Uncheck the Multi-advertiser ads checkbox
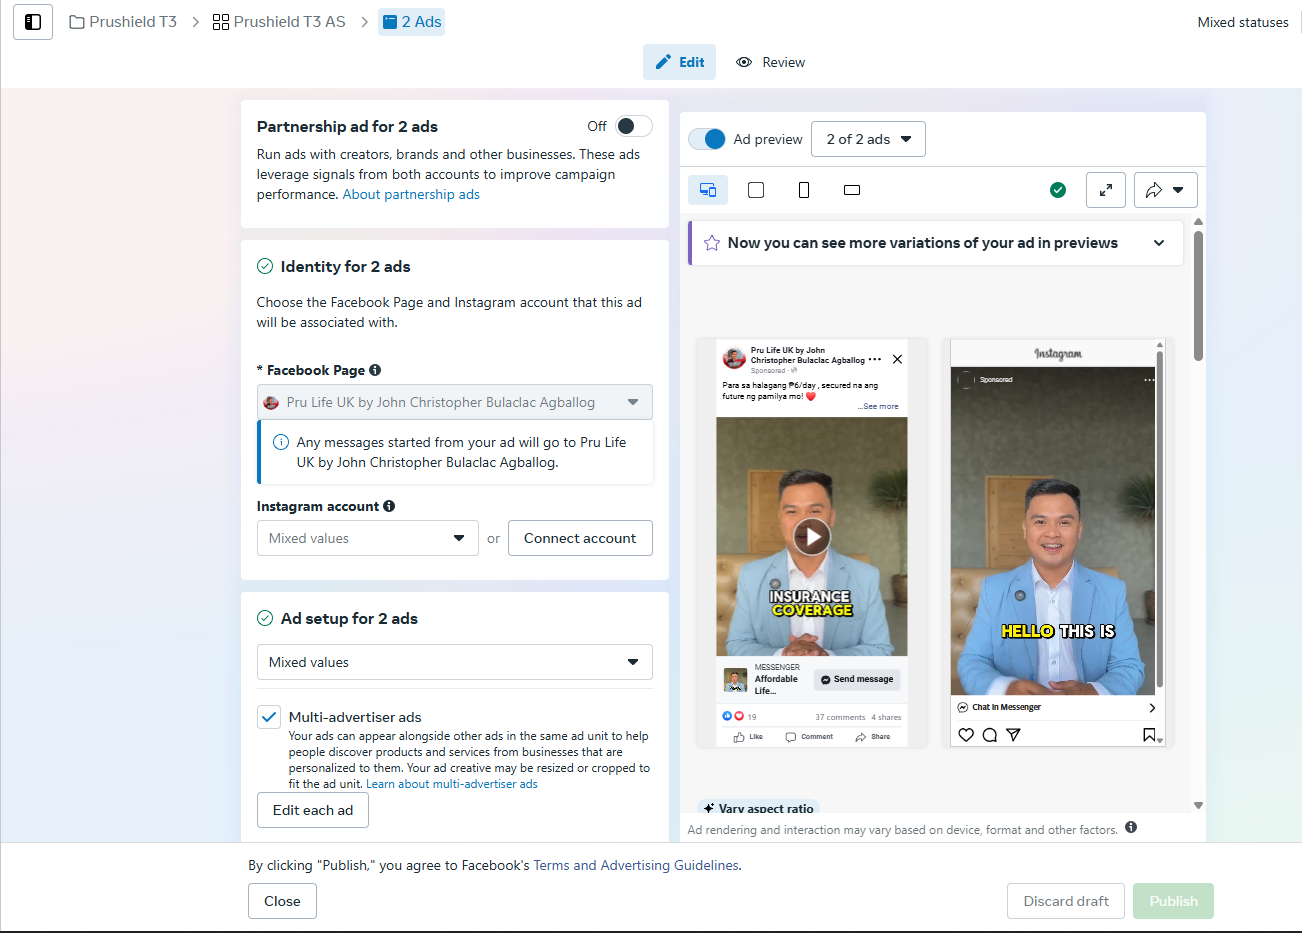This screenshot has height=933, width=1302. [x=269, y=717]
